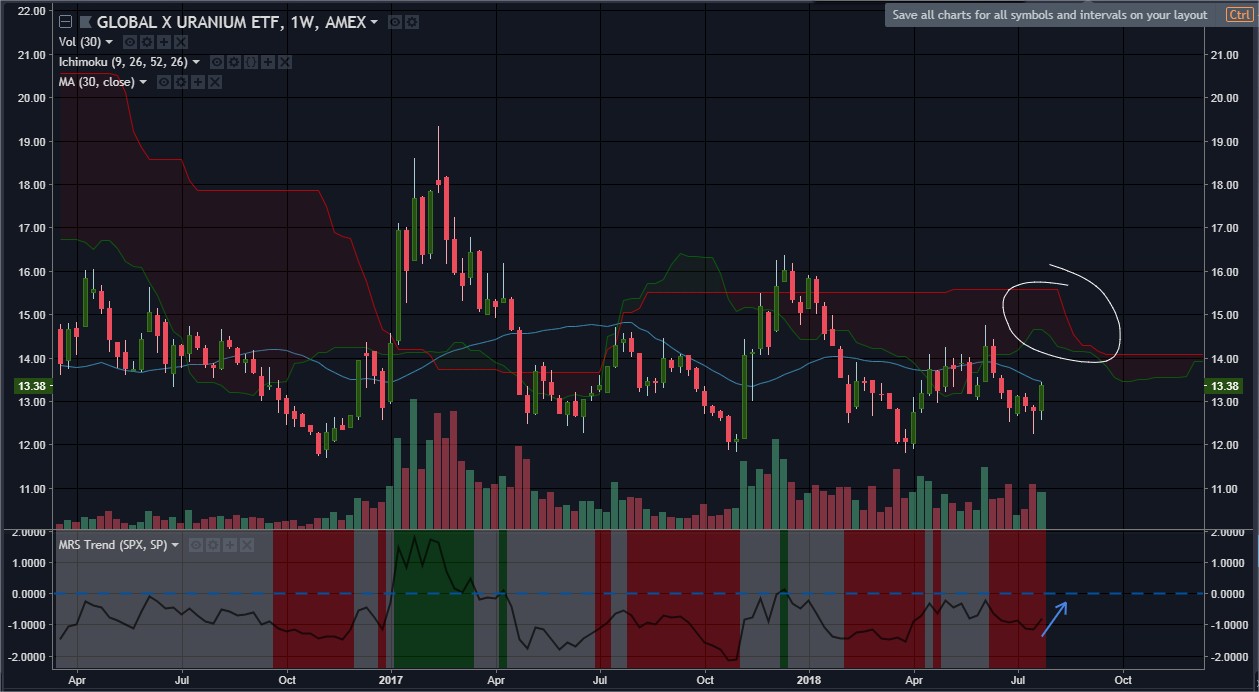Open settings gear for the main symbol
Screen dimensions: 1259x692
coord(412,22)
